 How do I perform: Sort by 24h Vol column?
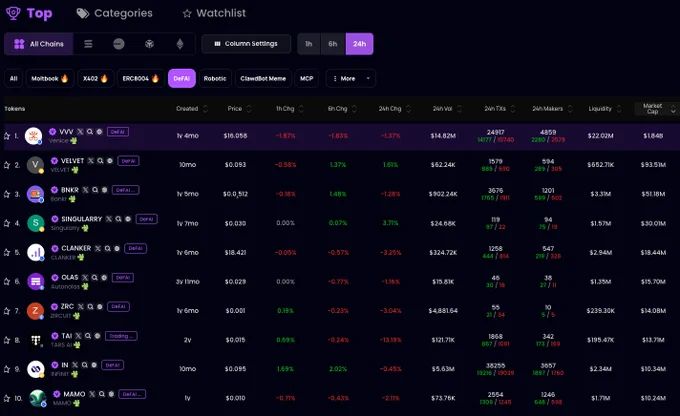click(x=447, y=109)
